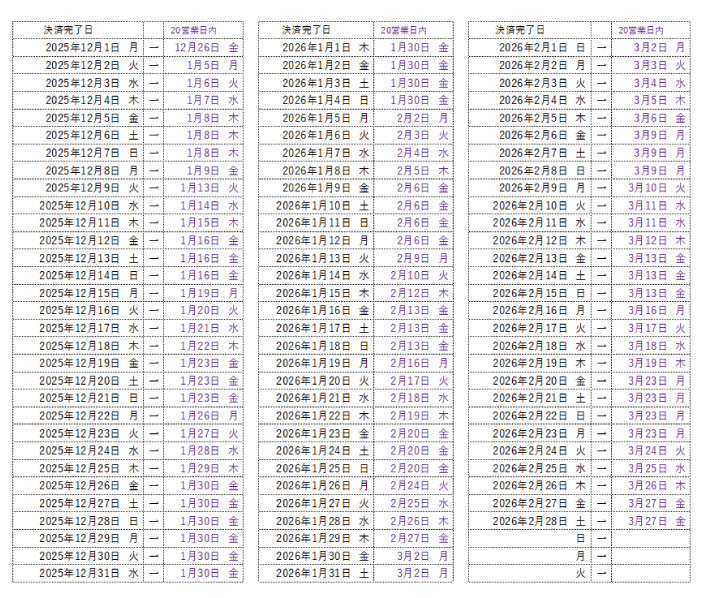
Task: Click the 2026年1月31日 date cell
Action: (x=315, y=573)
